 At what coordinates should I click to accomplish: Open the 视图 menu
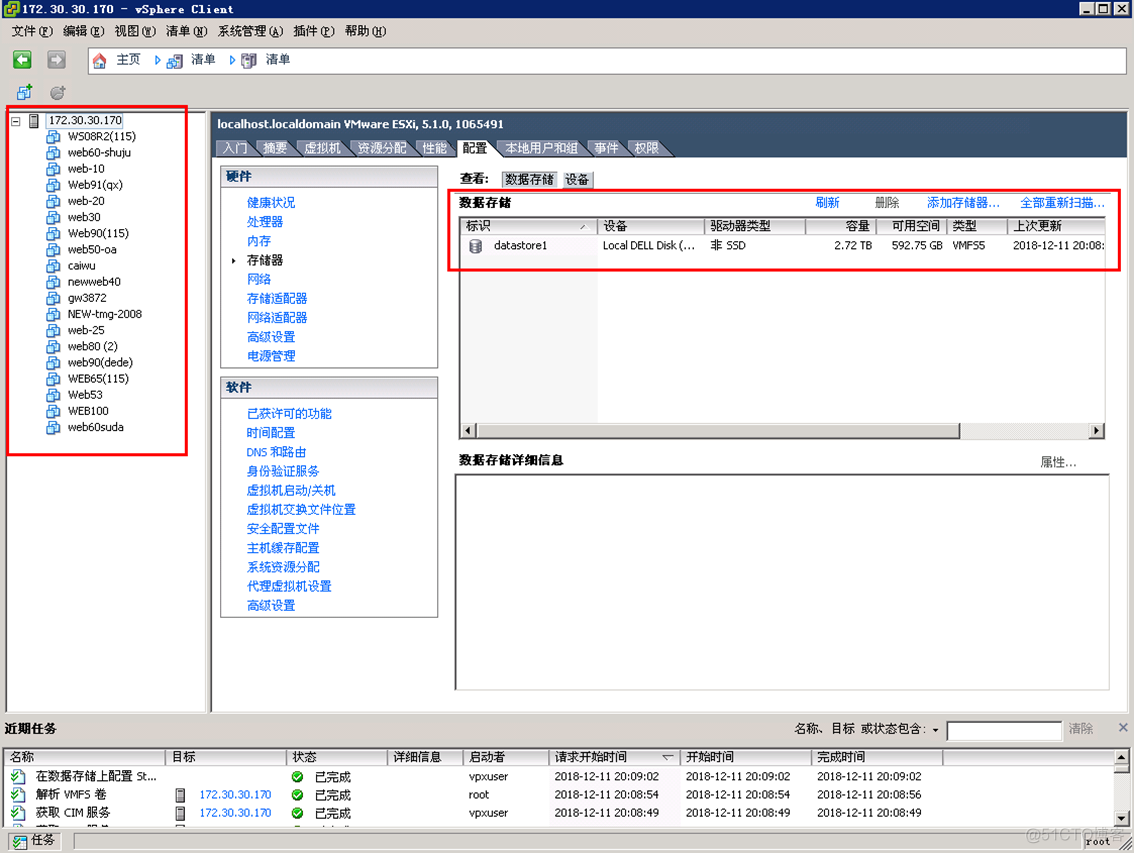(x=135, y=31)
